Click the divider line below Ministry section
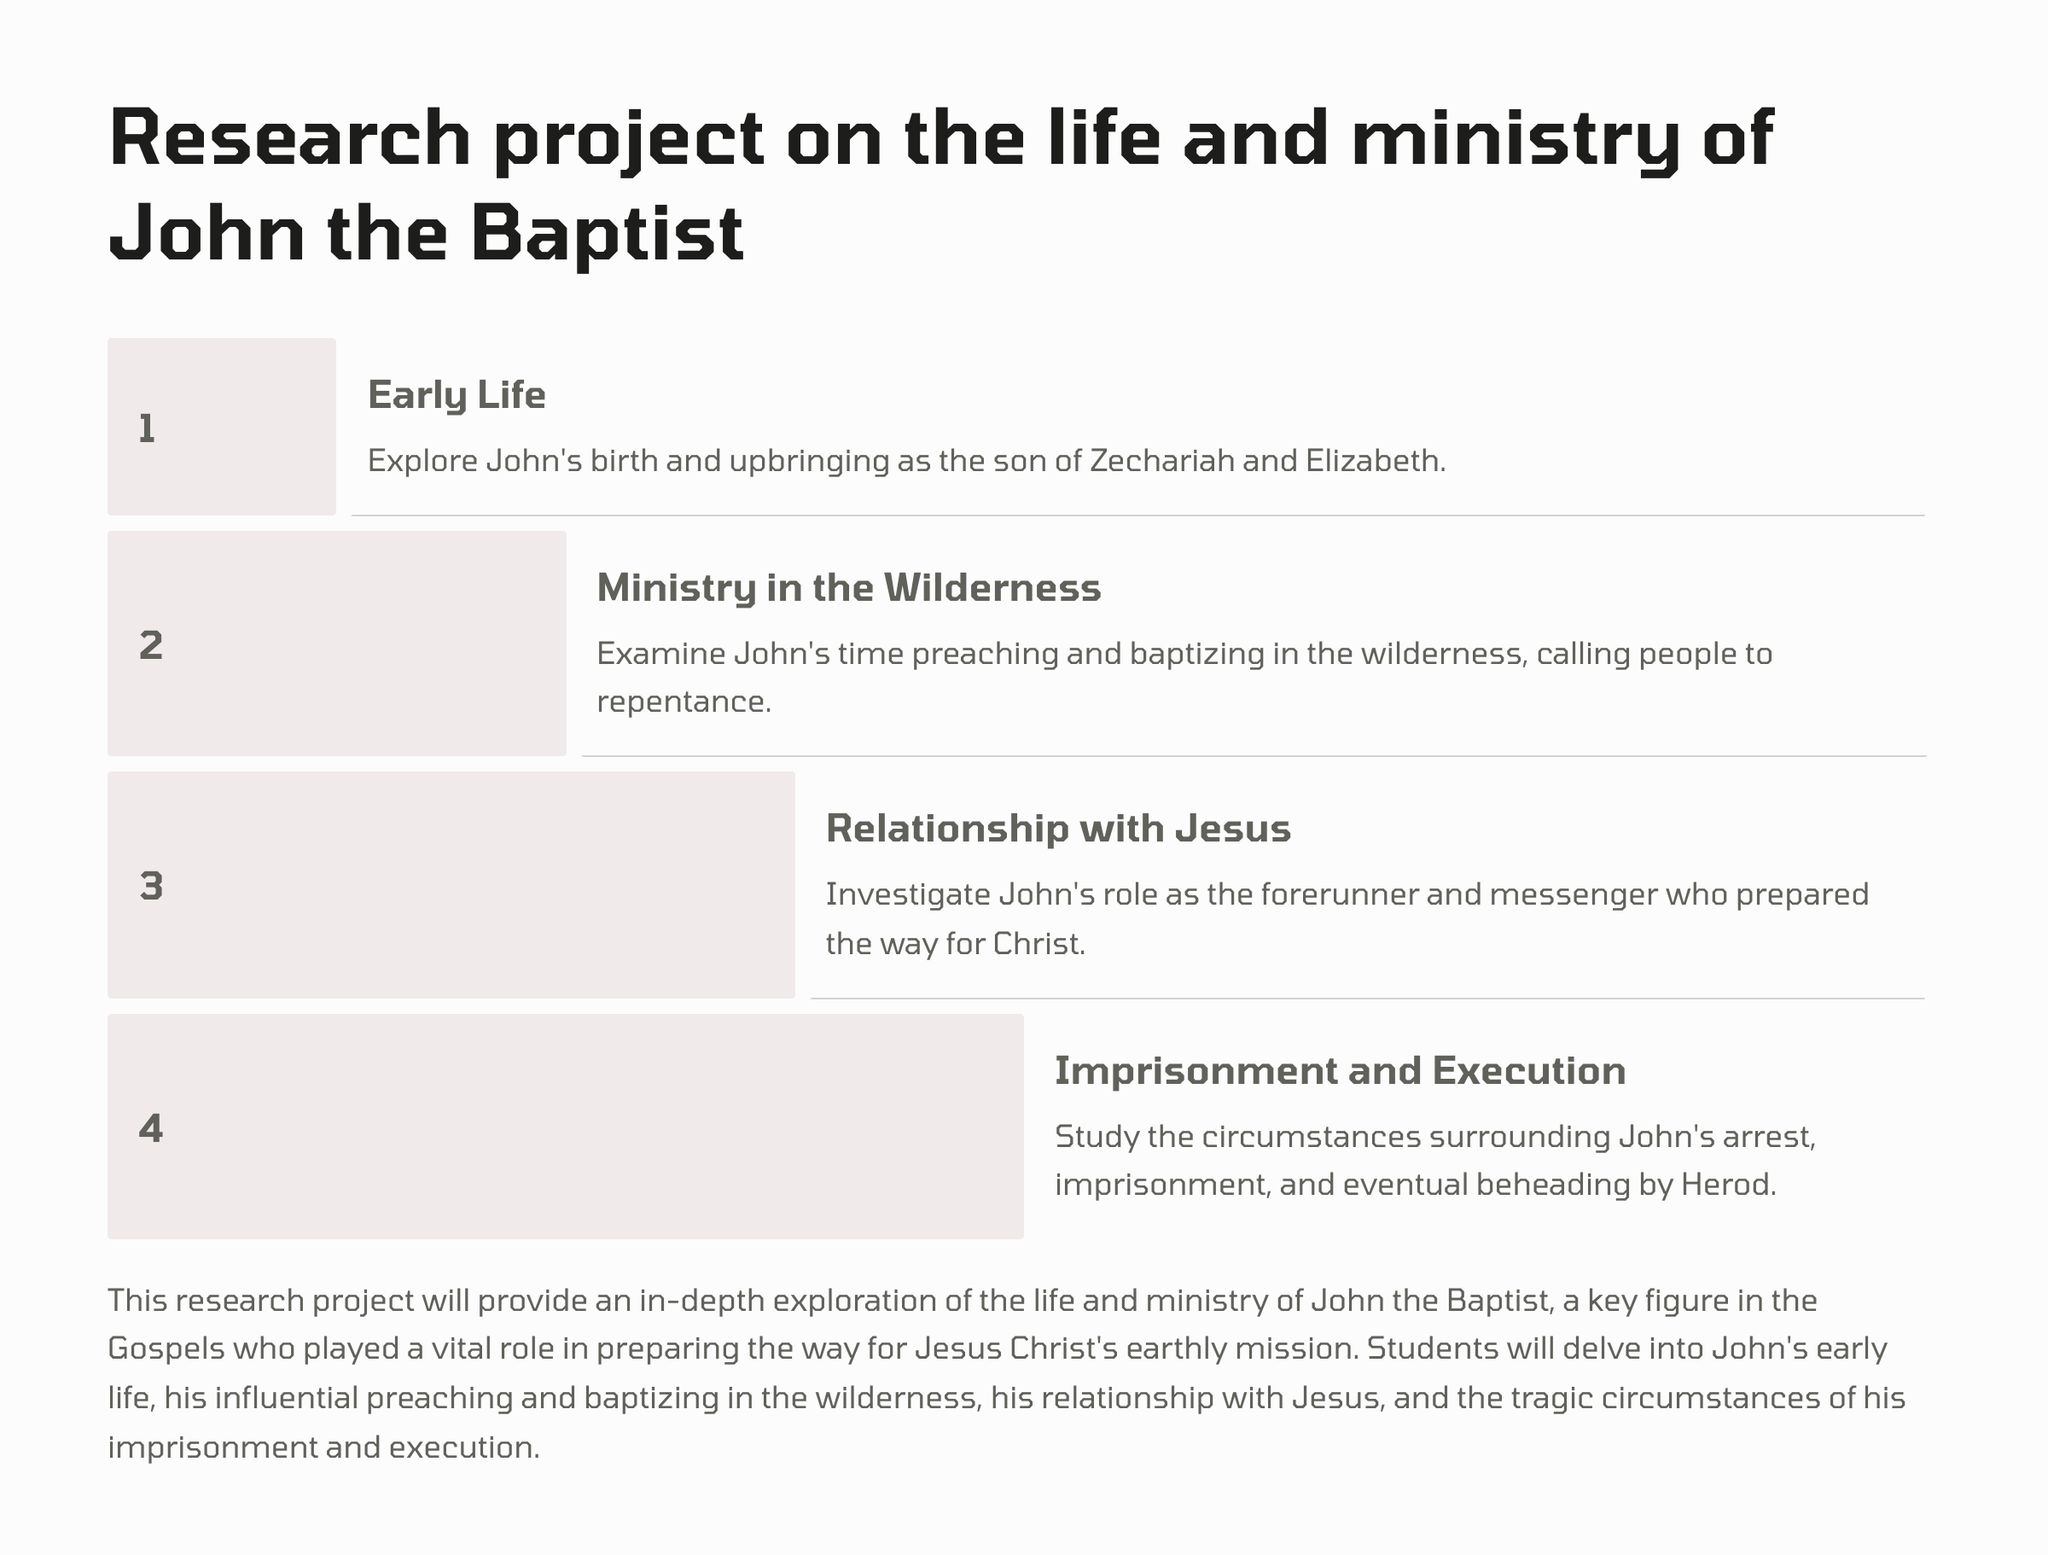Viewport: 2048px width, 1555px height. [x=1253, y=757]
